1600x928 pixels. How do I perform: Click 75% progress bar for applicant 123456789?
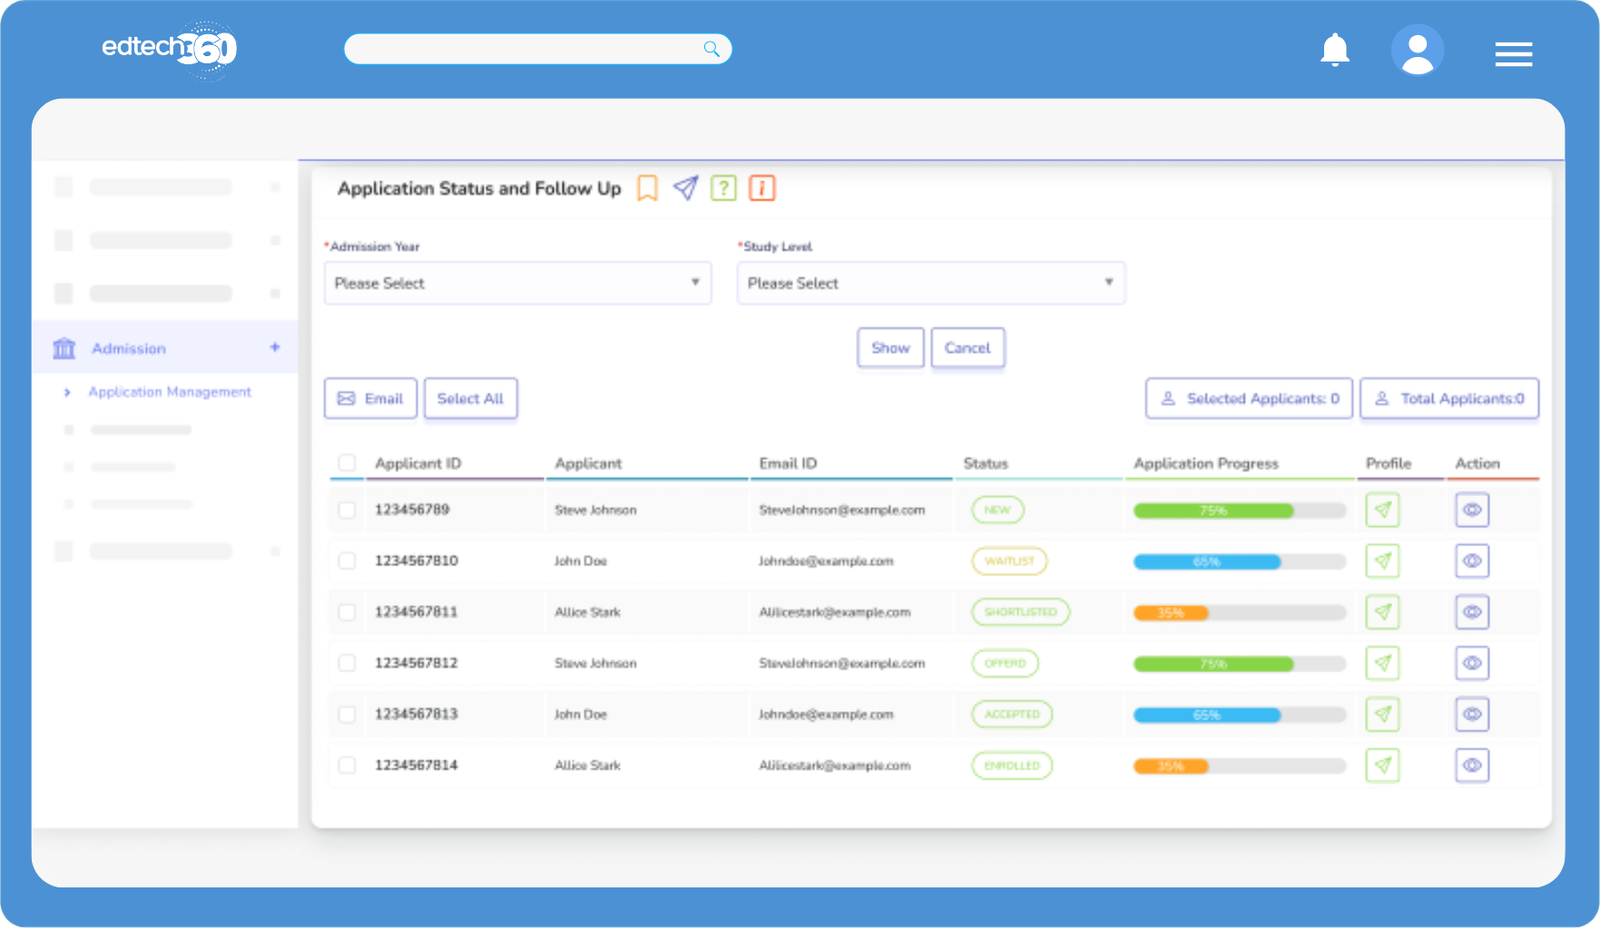1239,511
